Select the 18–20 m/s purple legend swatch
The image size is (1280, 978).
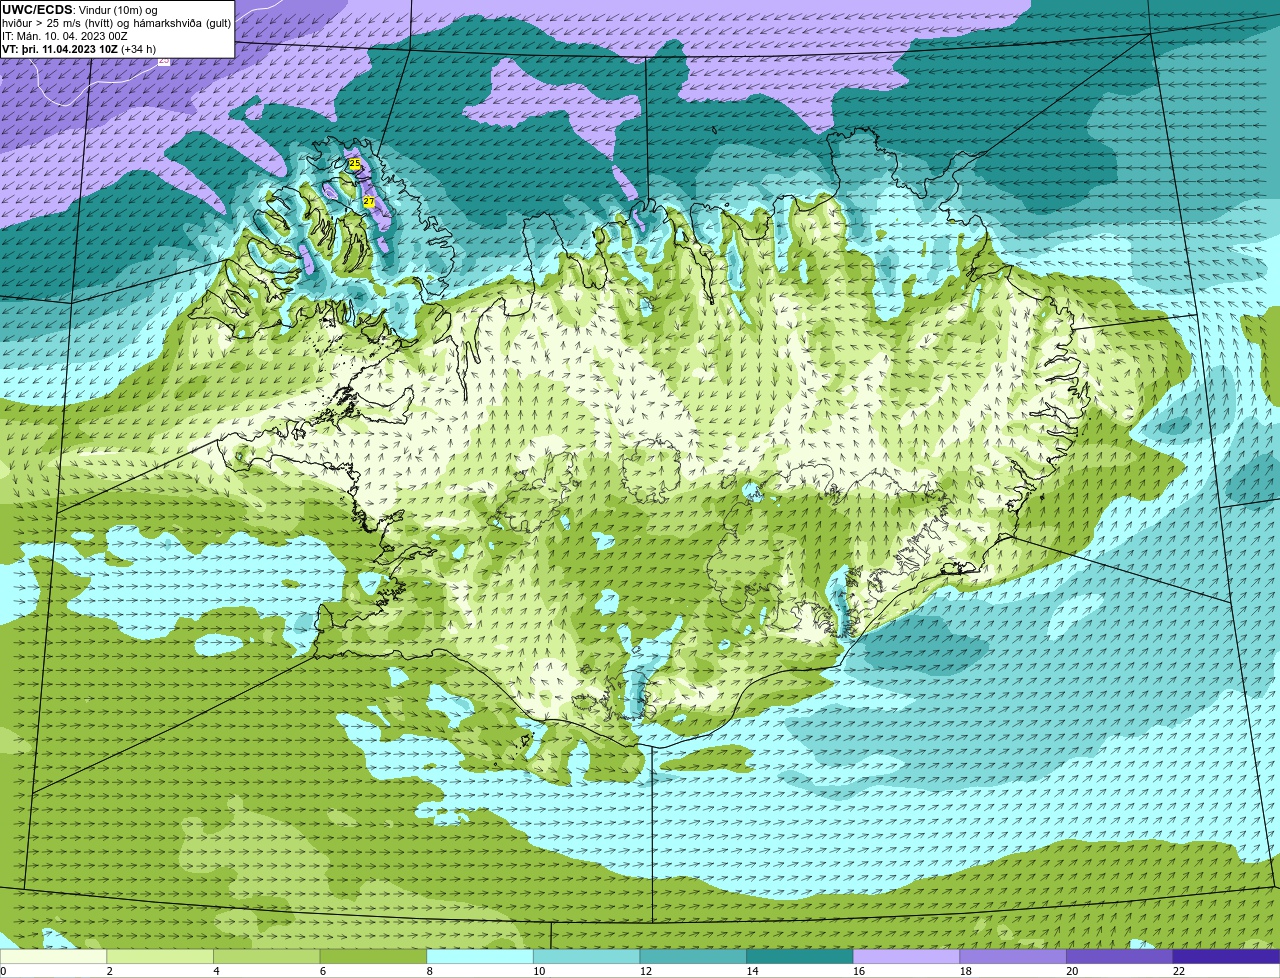[x=1013, y=957]
